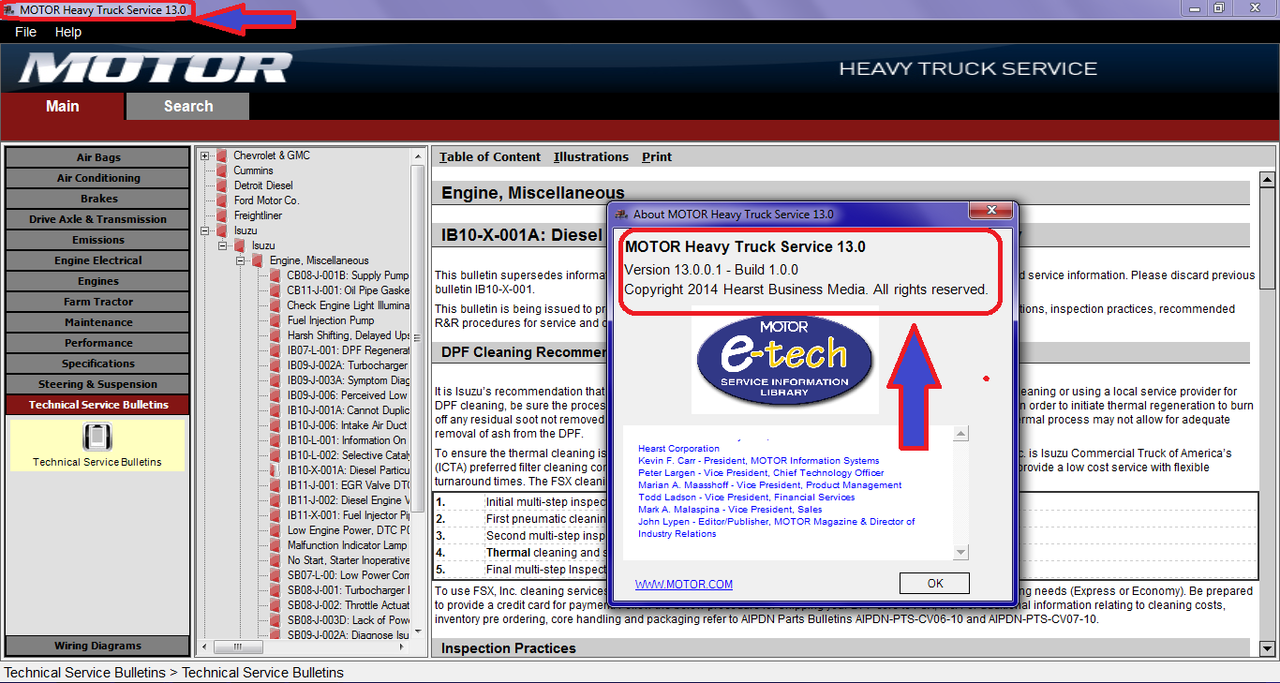Select 'CB11-J-001: Oil Pipe Gaske' tree row
1280x683 pixels.
pos(348,291)
